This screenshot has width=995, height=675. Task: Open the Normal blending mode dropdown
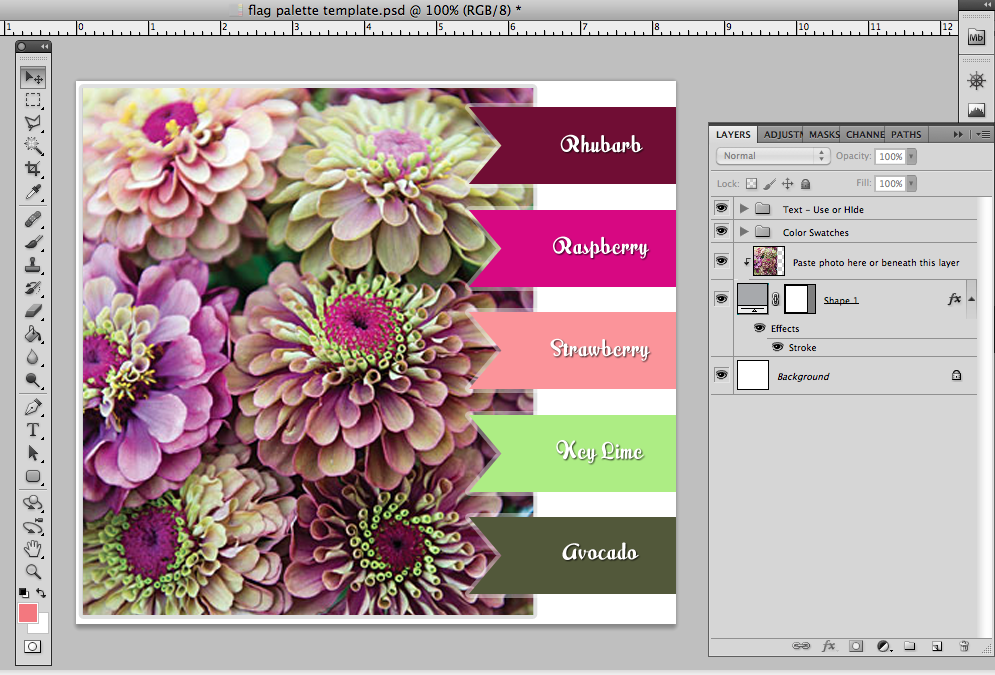(x=771, y=156)
